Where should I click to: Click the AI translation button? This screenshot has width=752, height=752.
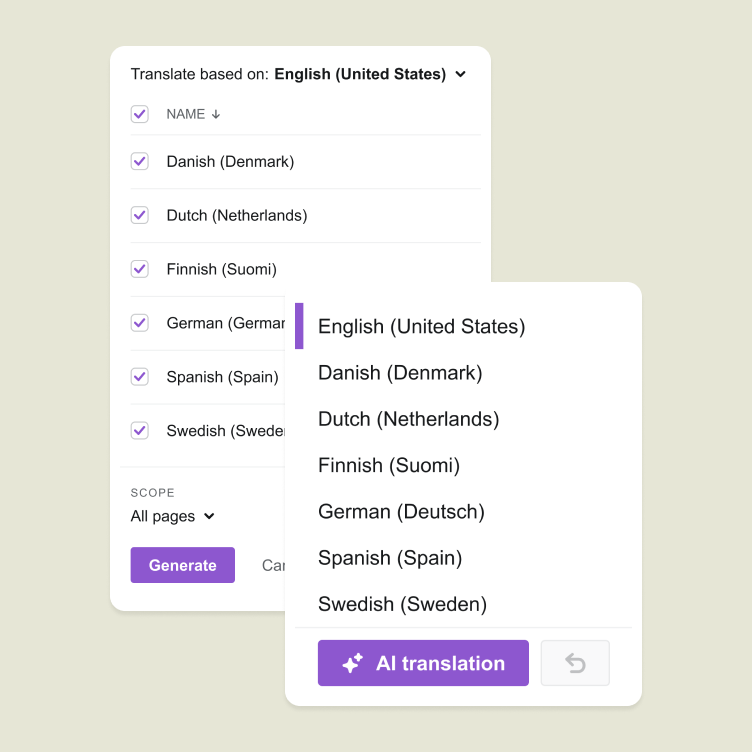[423, 663]
